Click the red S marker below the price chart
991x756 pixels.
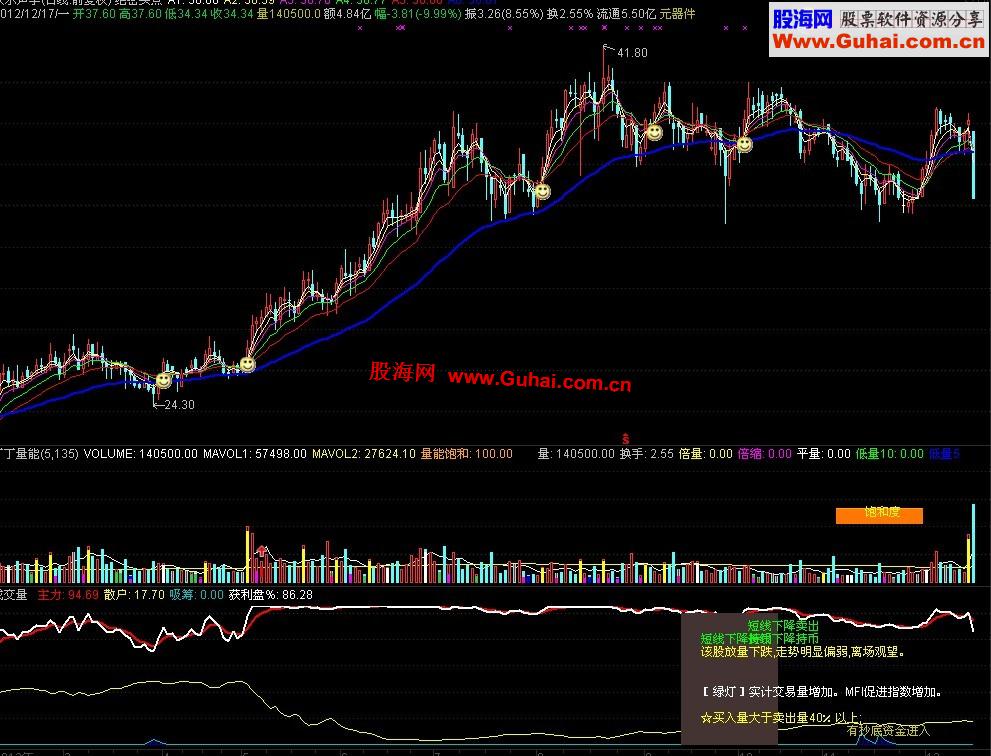click(626, 439)
